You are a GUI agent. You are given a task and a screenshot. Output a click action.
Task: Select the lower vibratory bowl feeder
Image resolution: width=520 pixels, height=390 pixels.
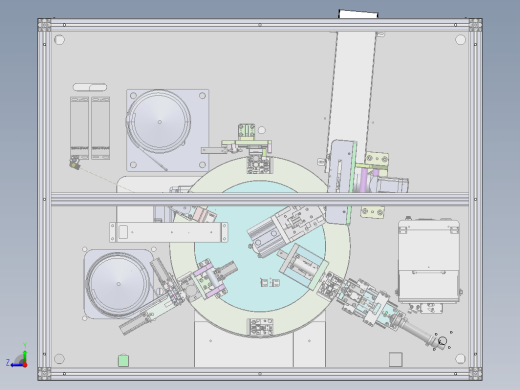(x=118, y=284)
